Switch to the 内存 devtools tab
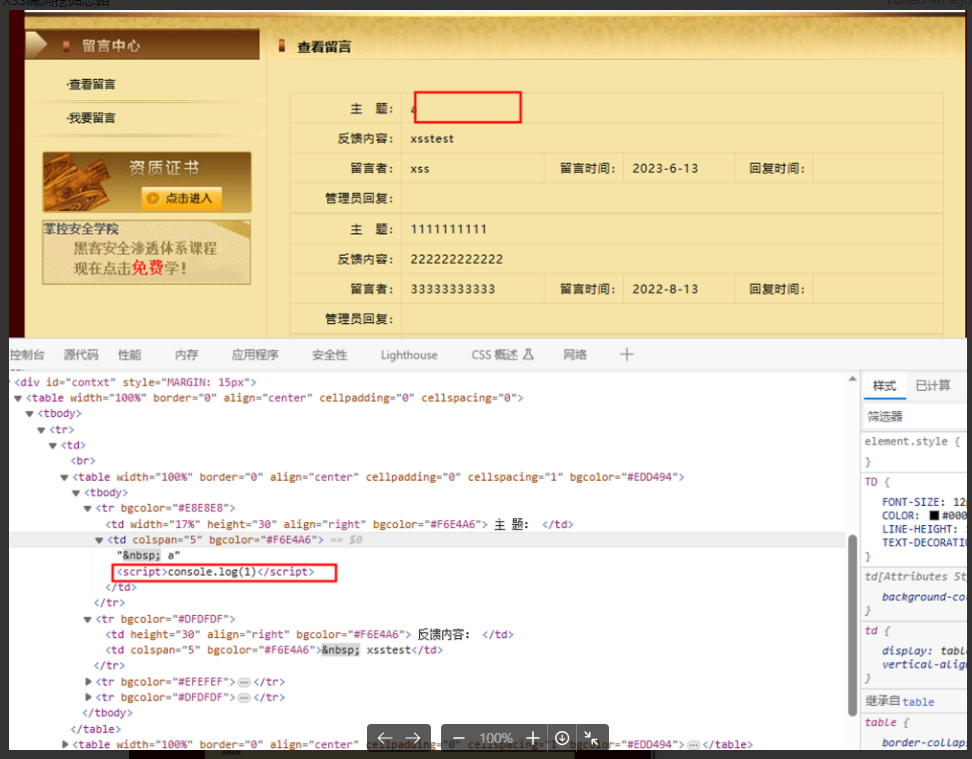This screenshot has height=759, width=972. coord(187,355)
